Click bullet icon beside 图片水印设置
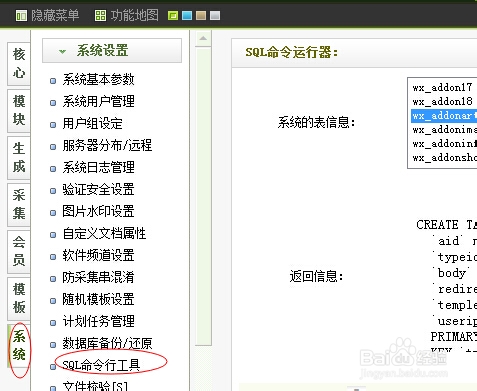The width and height of the screenshot is (477, 391). pos(53,213)
